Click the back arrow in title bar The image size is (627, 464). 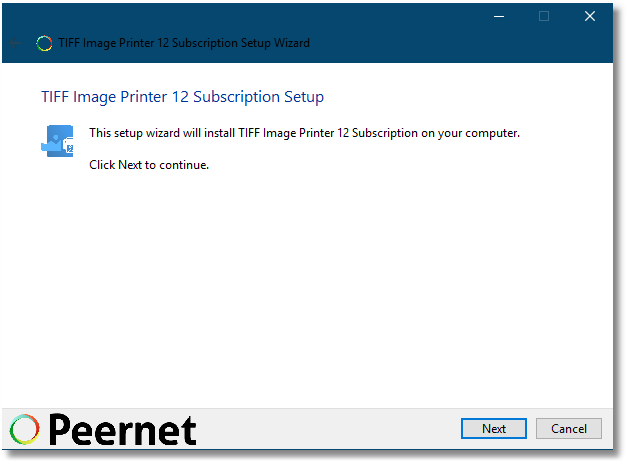[15, 43]
